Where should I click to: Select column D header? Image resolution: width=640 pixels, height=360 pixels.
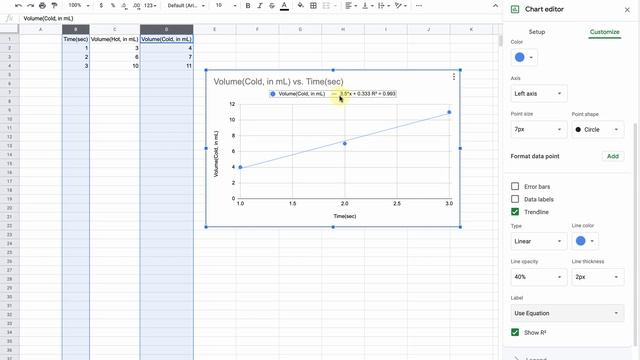coord(167,29)
